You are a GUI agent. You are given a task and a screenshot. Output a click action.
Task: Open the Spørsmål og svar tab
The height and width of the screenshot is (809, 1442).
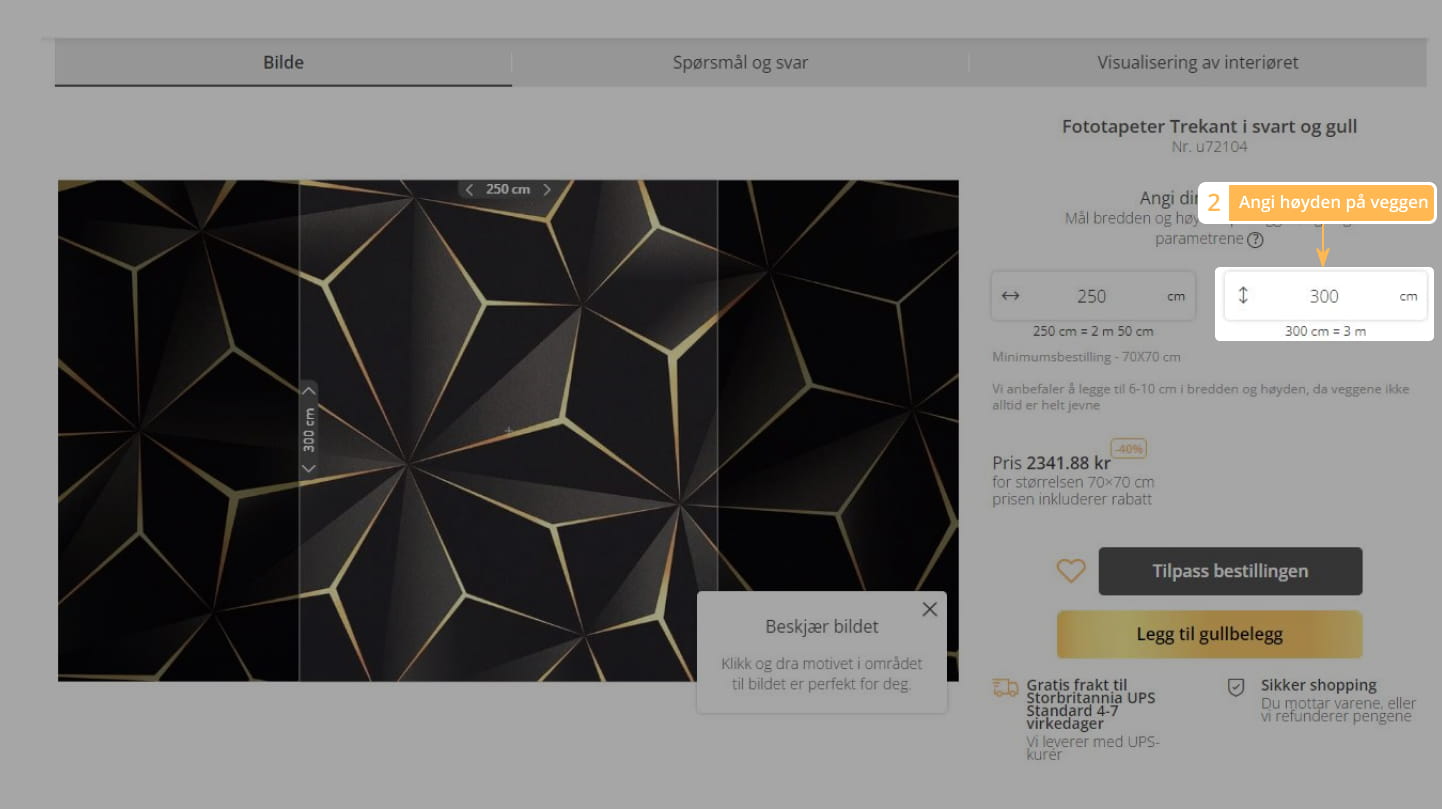coord(740,62)
